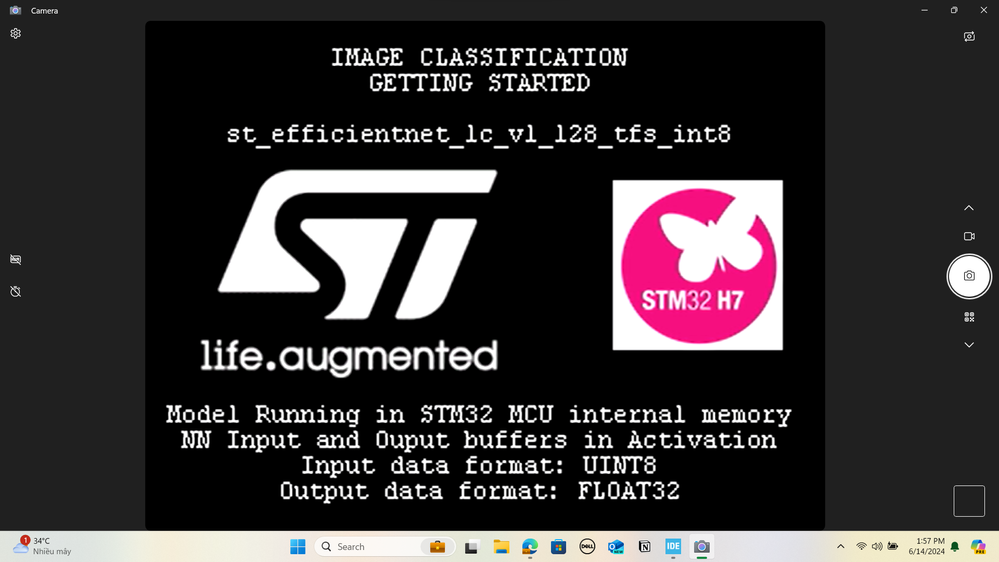This screenshot has height=562, width=999.
Task: Switch camera using the change camera icon
Action: click(969, 36)
